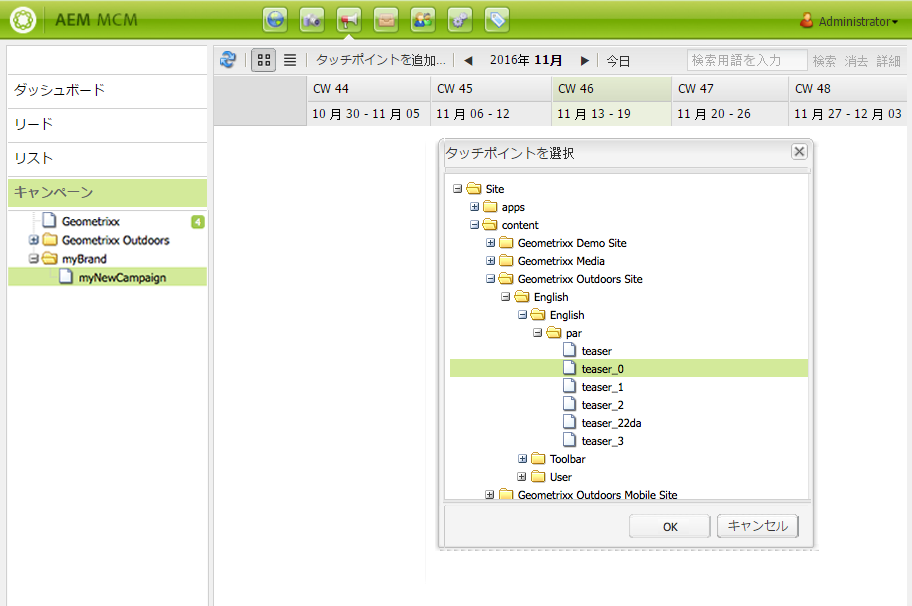
Task: Open the Administrator user menu
Action: click(x=849, y=21)
